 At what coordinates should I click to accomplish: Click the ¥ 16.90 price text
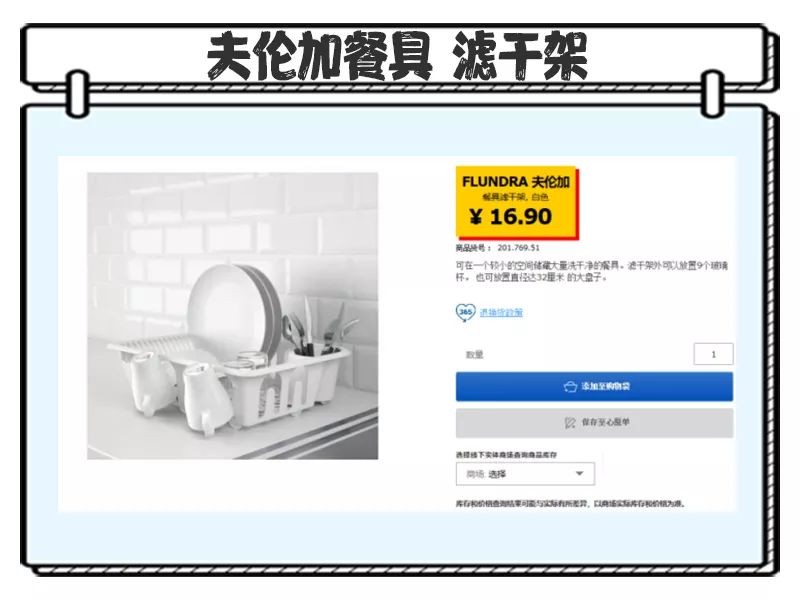[510, 217]
